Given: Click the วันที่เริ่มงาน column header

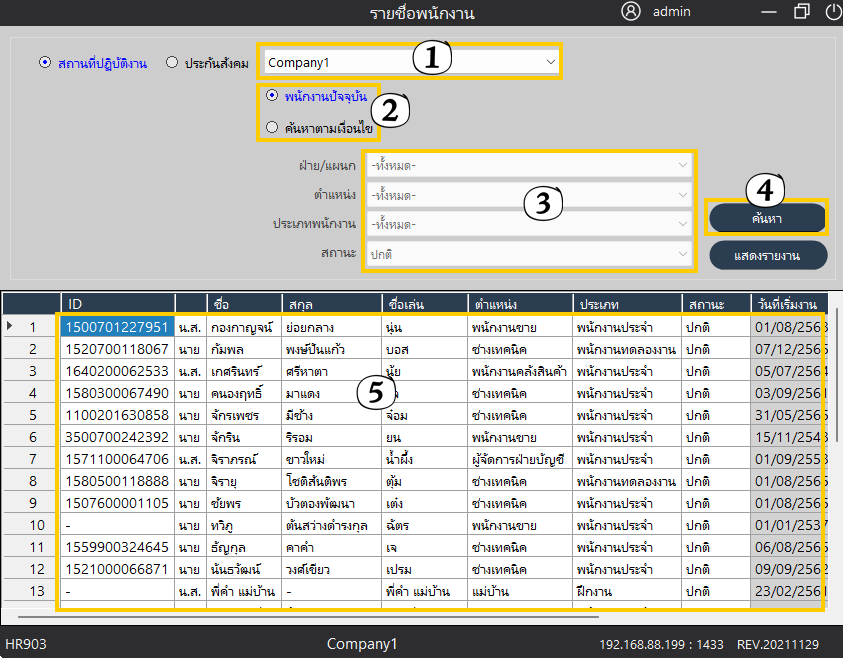Looking at the screenshot, I should (x=788, y=303).
